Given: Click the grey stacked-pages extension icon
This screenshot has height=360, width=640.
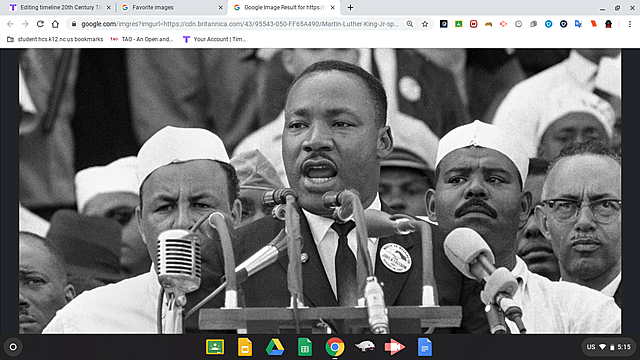Looking at the screenshot, I should 533,24.
